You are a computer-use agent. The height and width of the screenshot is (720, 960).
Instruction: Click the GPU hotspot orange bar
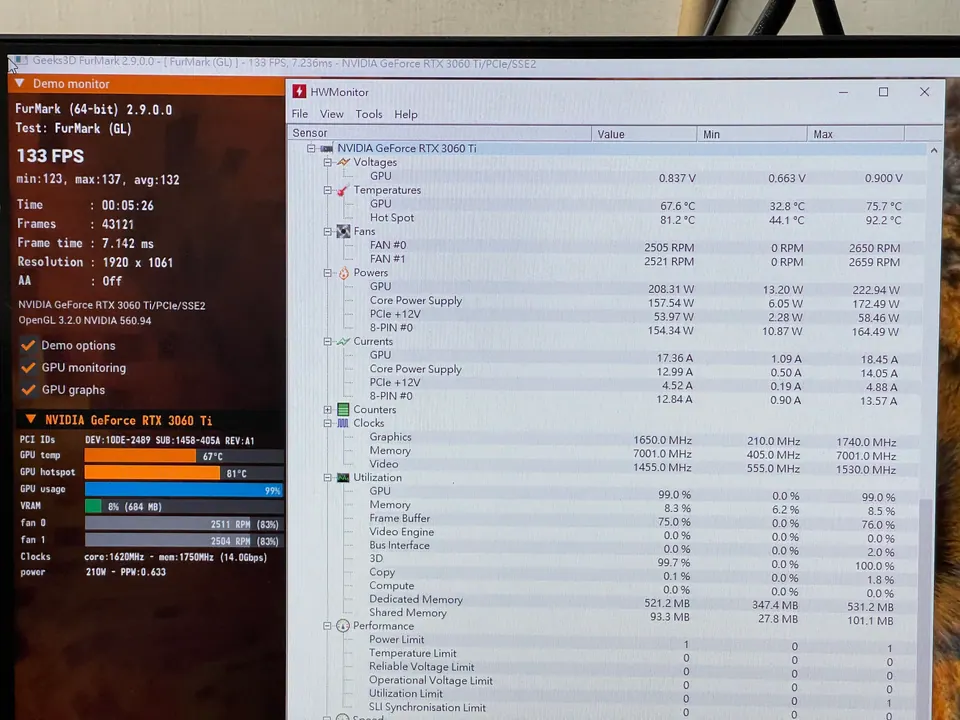tap(152, 472)
